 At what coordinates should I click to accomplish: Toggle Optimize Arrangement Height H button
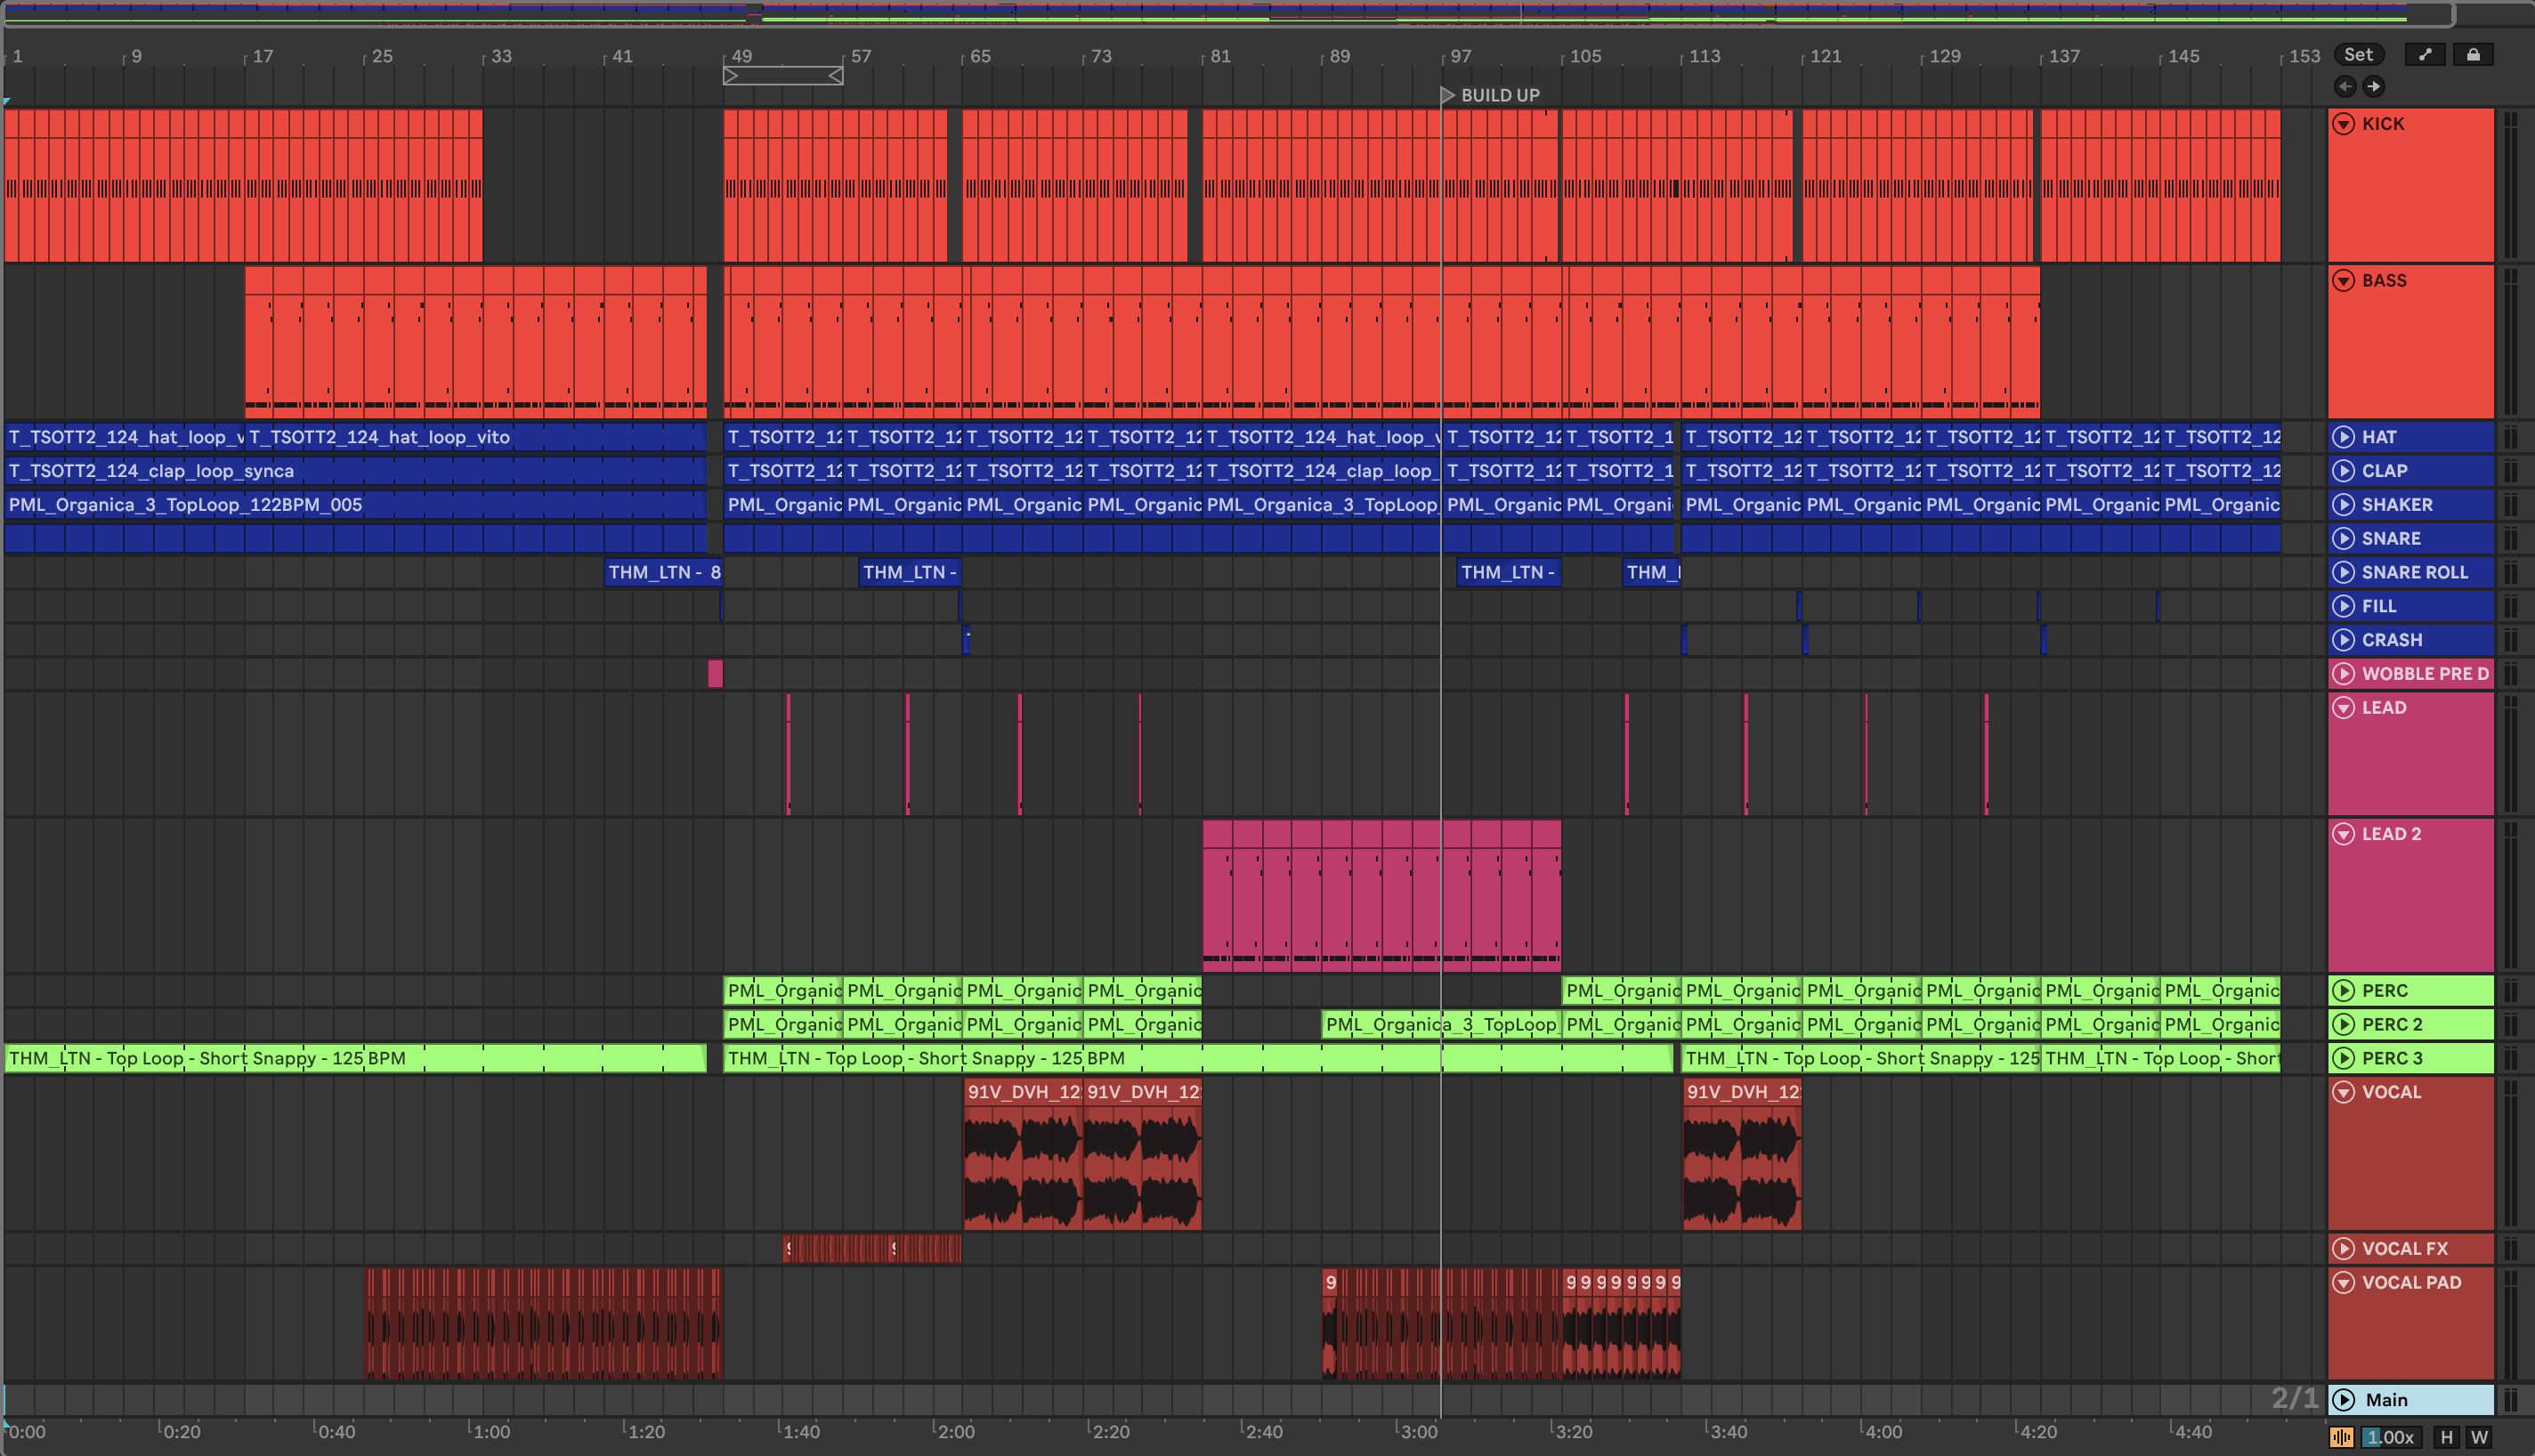2446,1437
